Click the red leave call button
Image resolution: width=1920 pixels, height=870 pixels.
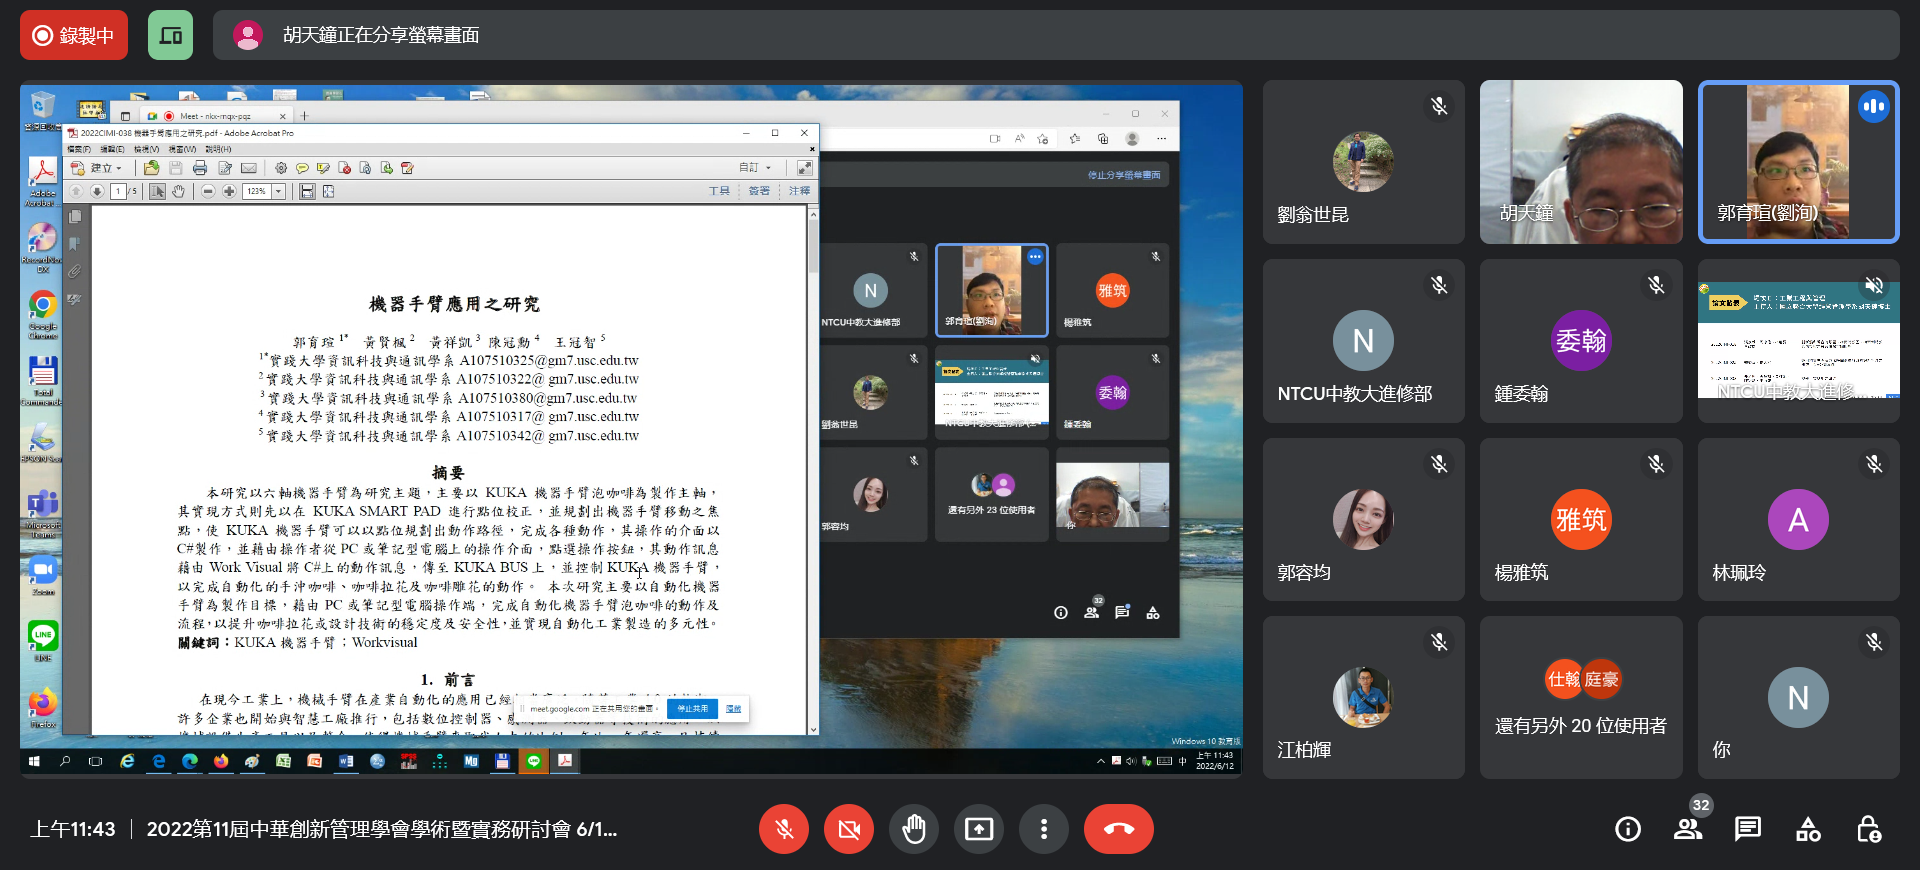point(1118,829)
